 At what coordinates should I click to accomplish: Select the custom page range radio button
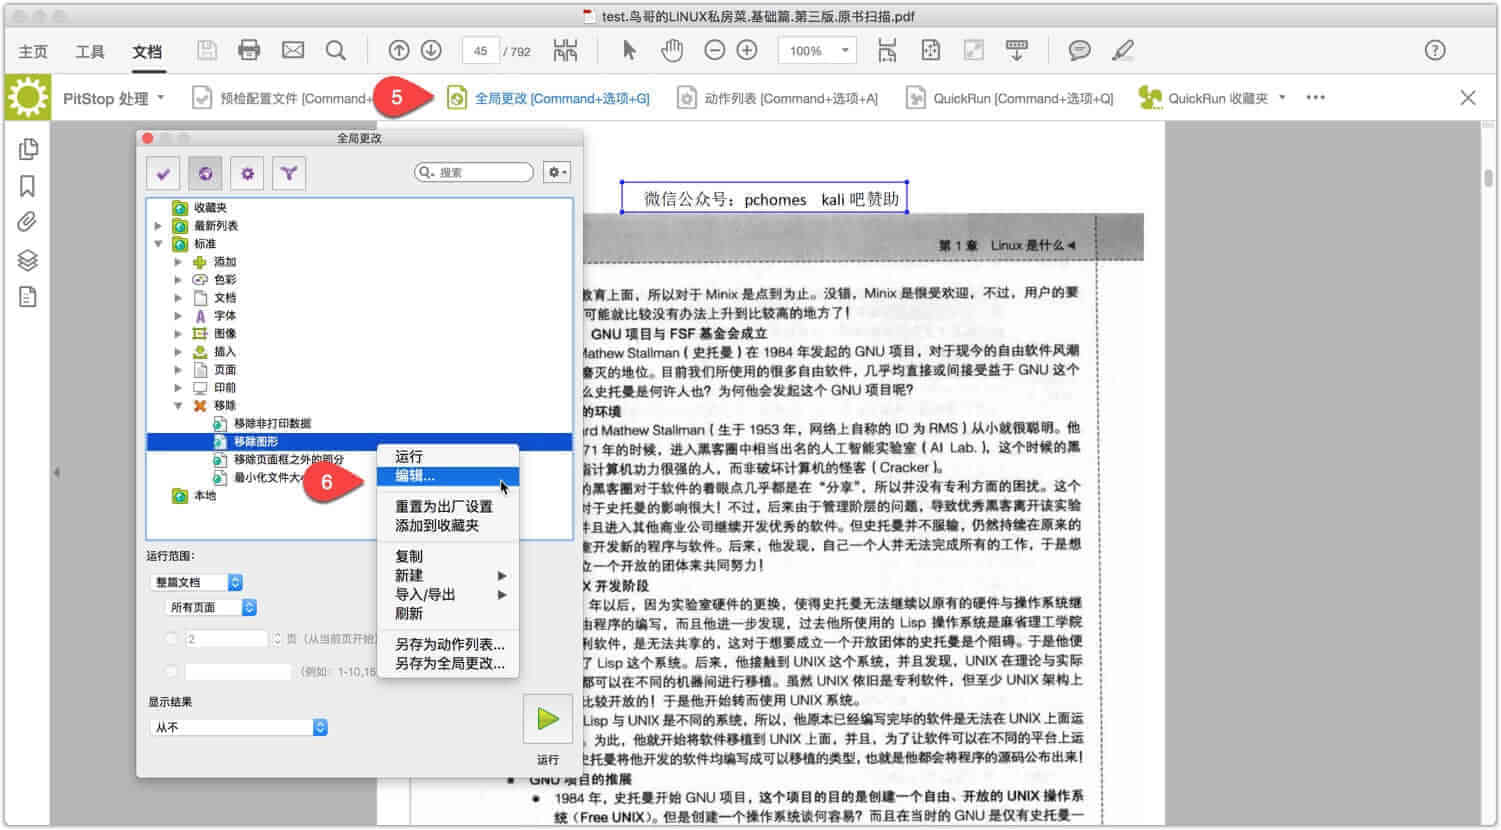[171, 671]
